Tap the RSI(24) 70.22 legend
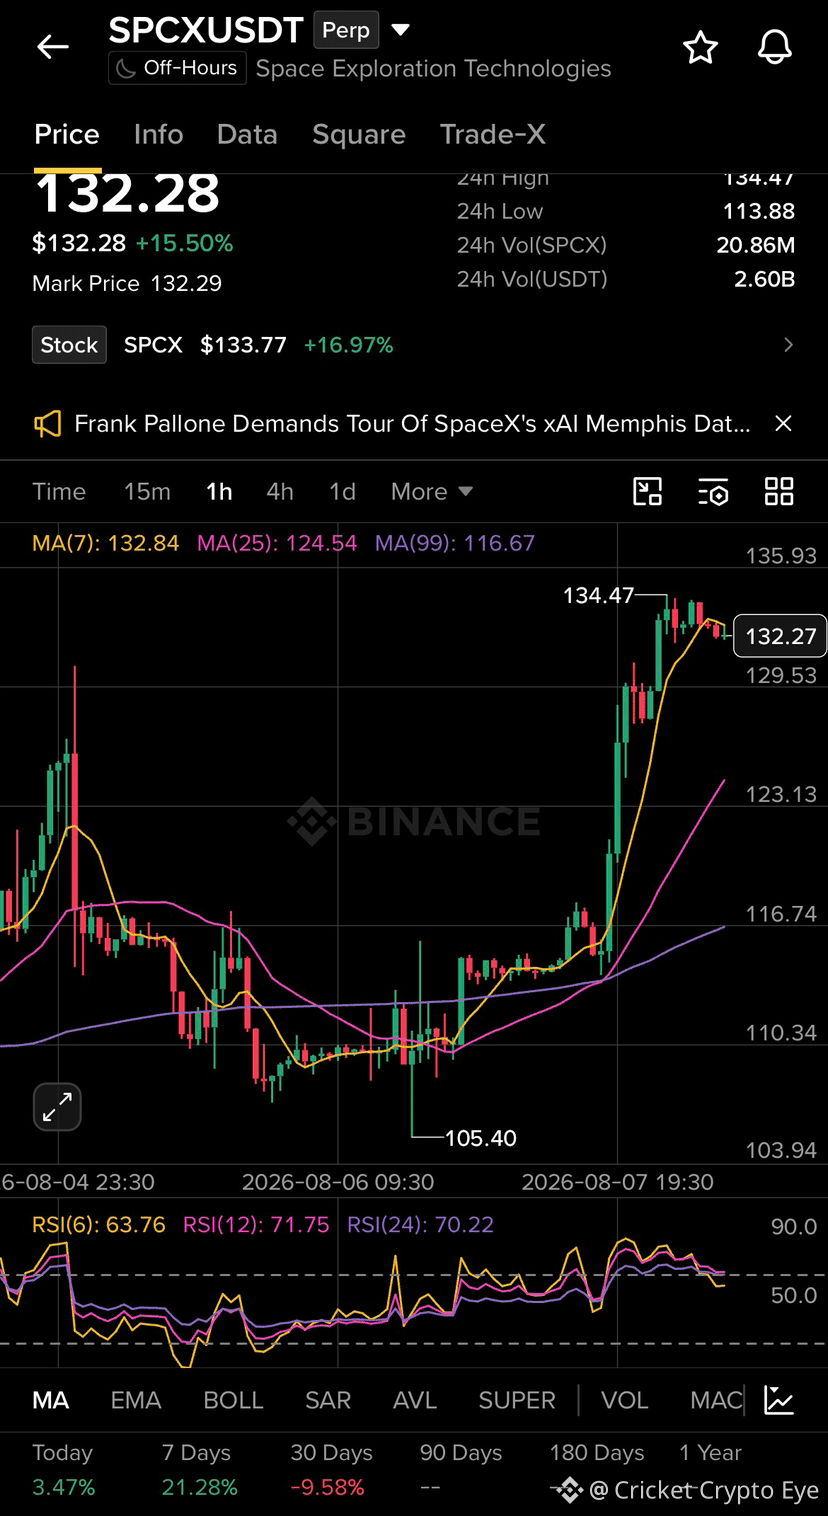Image resolution: width=828 pixels, height=1516 pixels. pyautogui.click(x=420, y=1224)
